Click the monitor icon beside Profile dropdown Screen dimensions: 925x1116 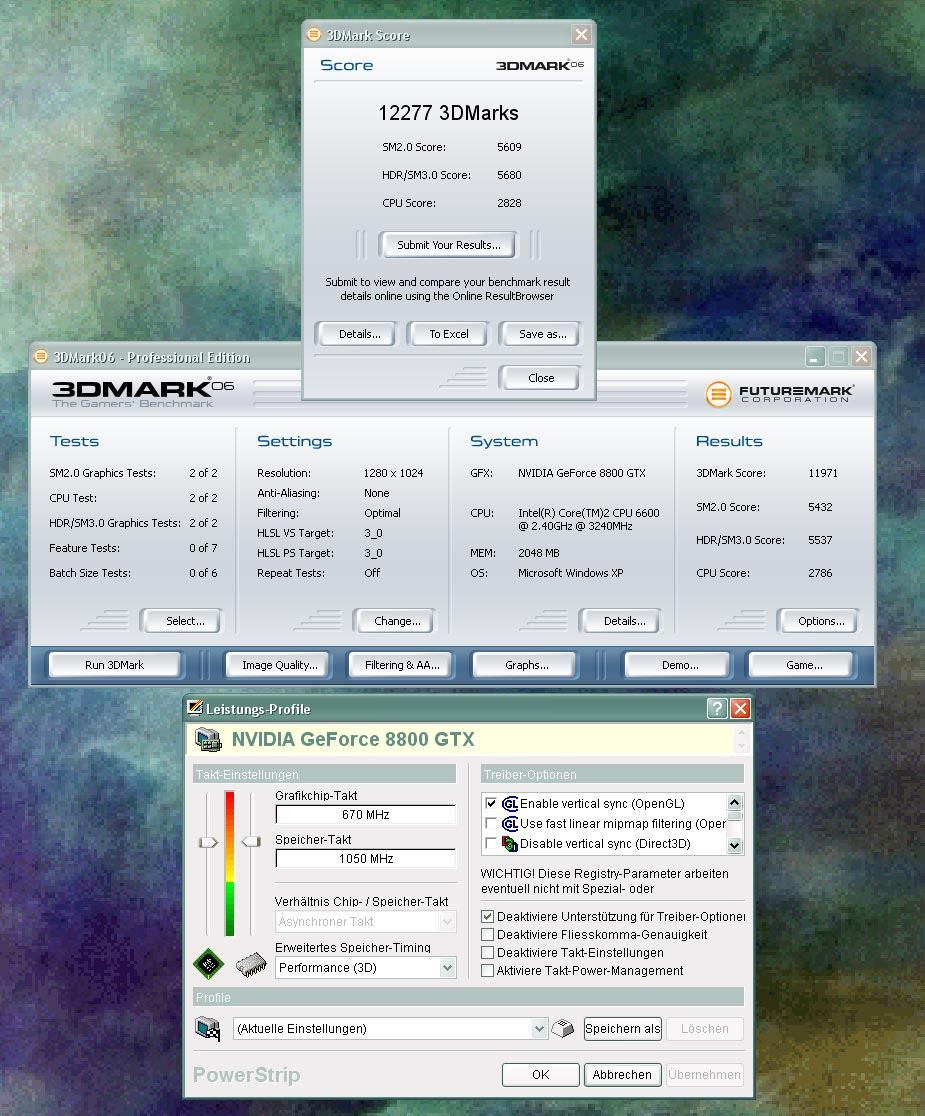click(208, 1028)
